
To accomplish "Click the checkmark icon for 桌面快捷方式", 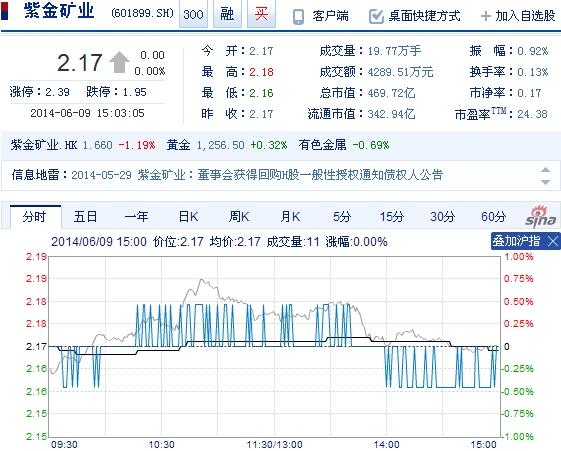I will tap(376, 16).
